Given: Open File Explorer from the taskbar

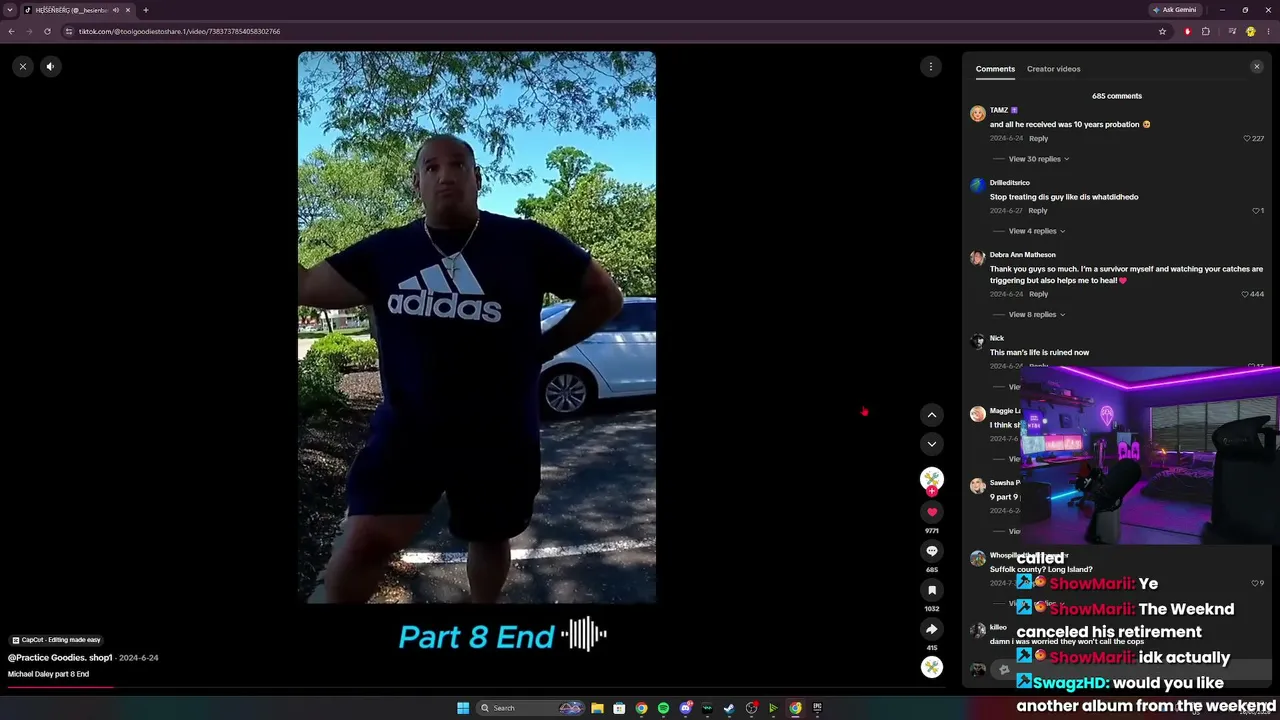Looking at the screenshot, I should pyautogui.click(x=597, y=708).
